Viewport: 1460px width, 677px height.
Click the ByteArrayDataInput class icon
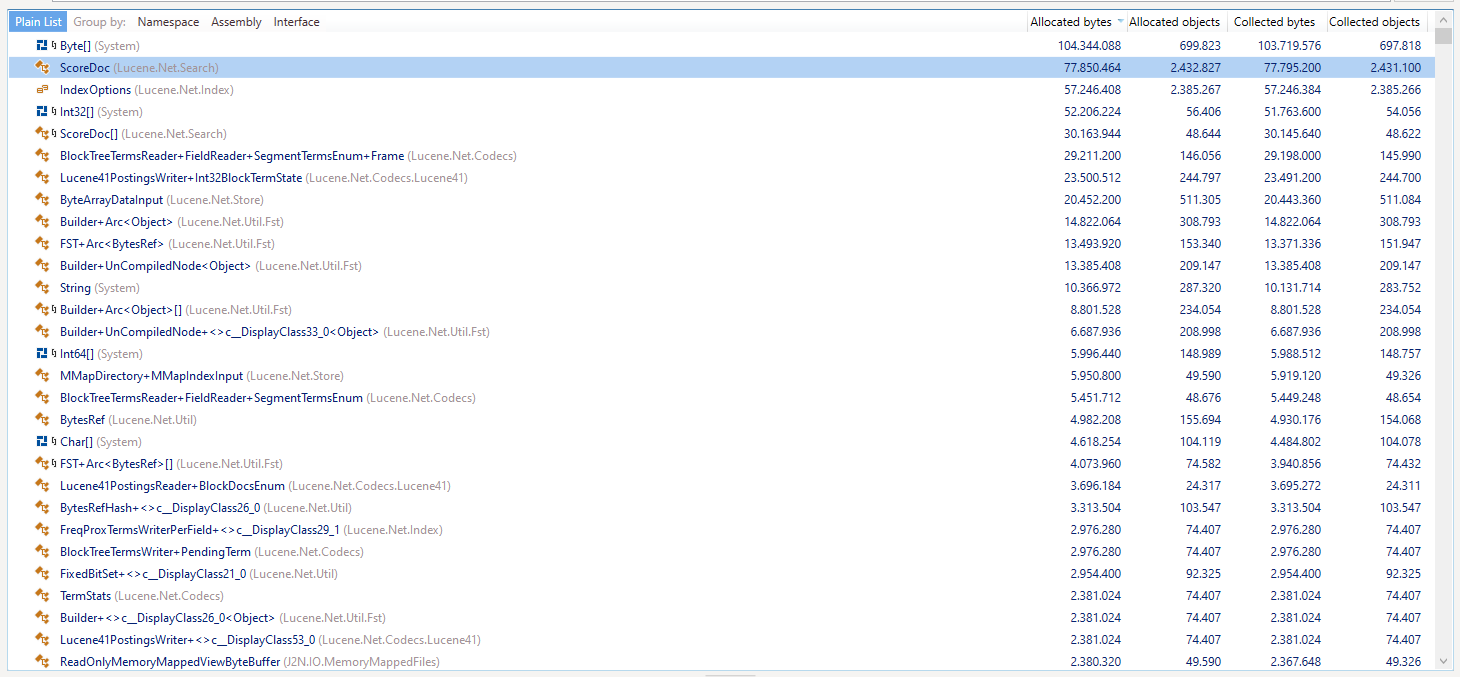(42, 200)
